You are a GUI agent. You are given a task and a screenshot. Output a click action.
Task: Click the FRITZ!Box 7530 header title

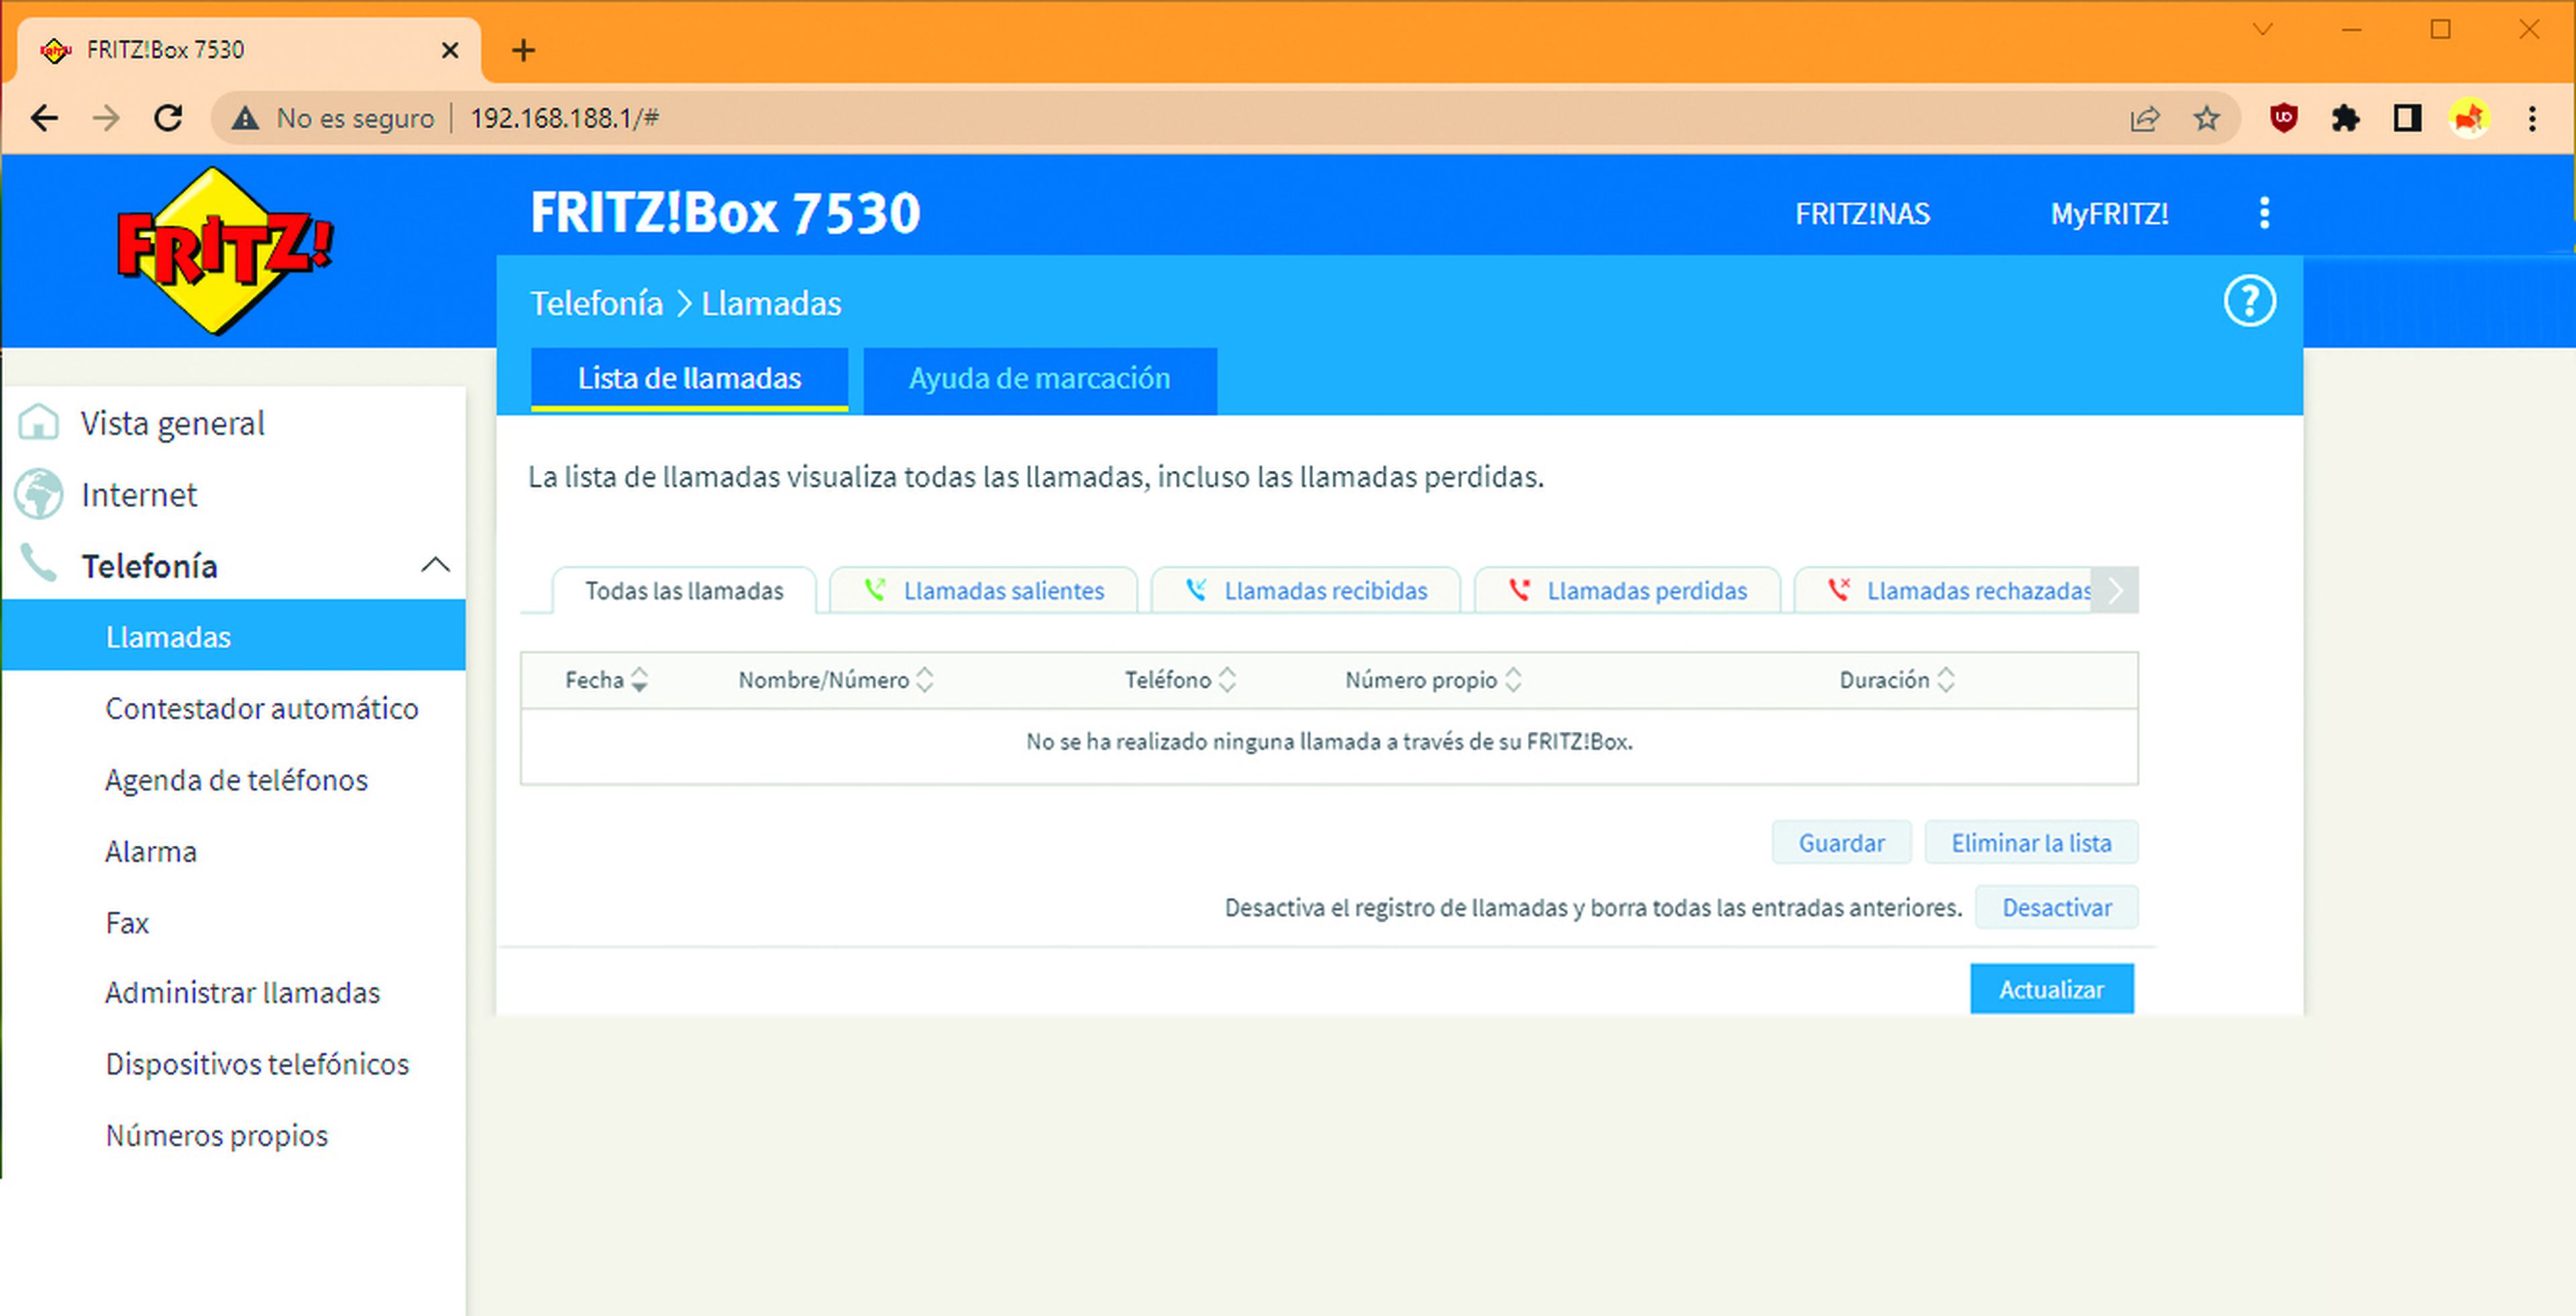[x=725, y=213]
